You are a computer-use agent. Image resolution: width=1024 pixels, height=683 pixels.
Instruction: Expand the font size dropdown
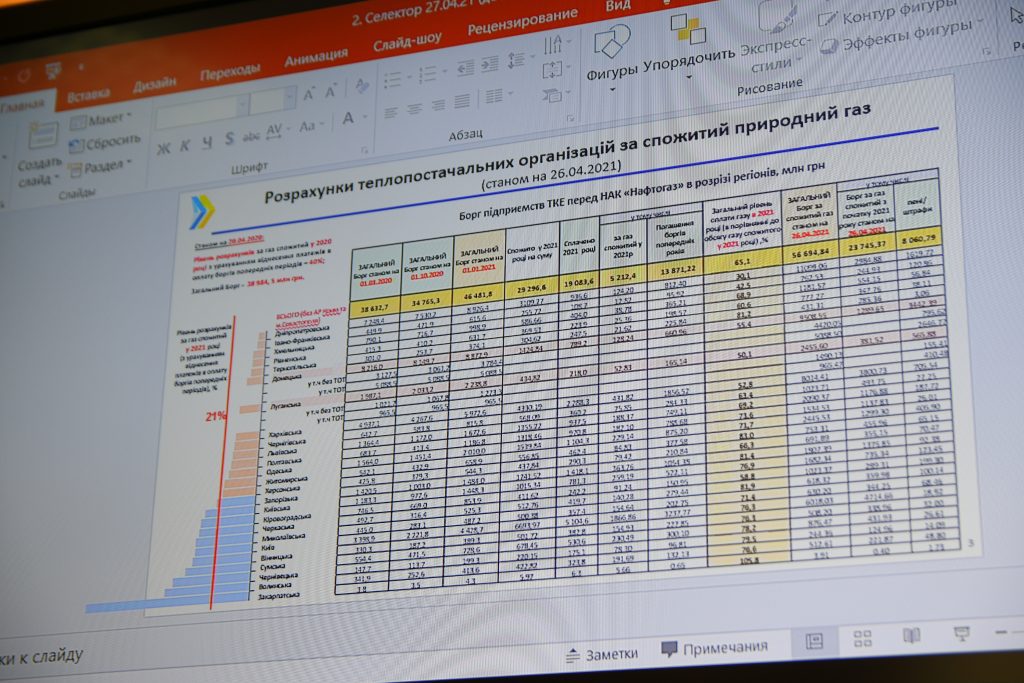(x=289, y=98)
